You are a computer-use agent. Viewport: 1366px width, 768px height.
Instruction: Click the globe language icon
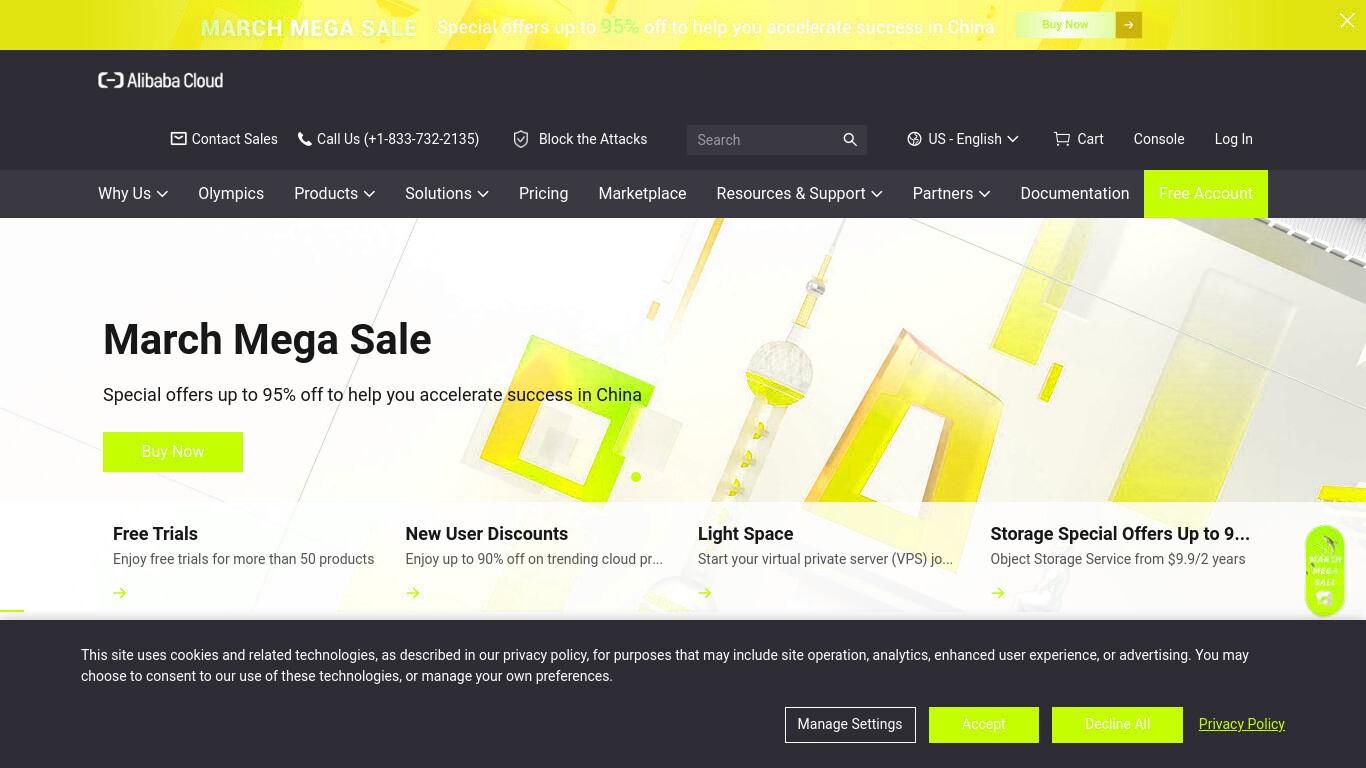(914, 139)
